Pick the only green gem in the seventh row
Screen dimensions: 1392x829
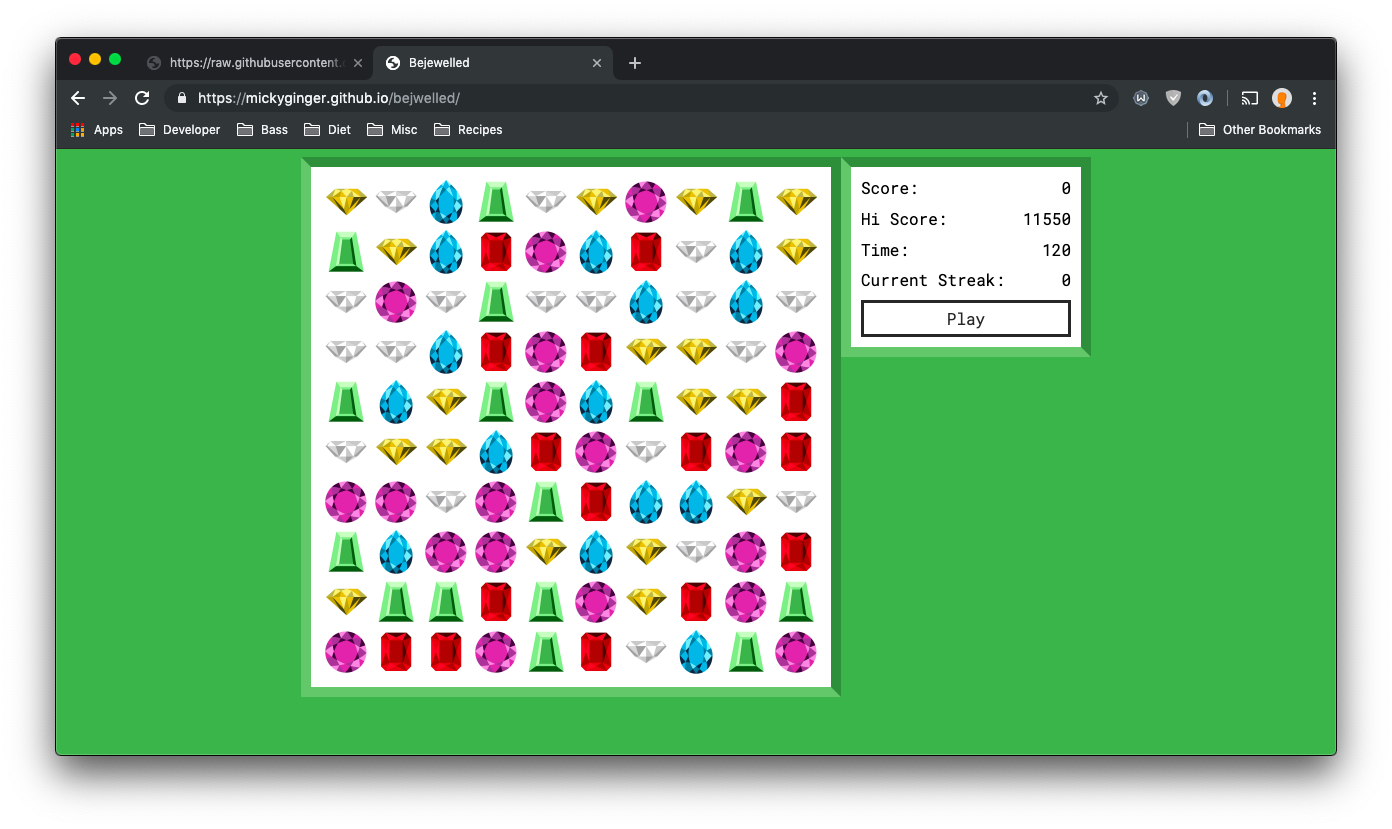point(546,501)
